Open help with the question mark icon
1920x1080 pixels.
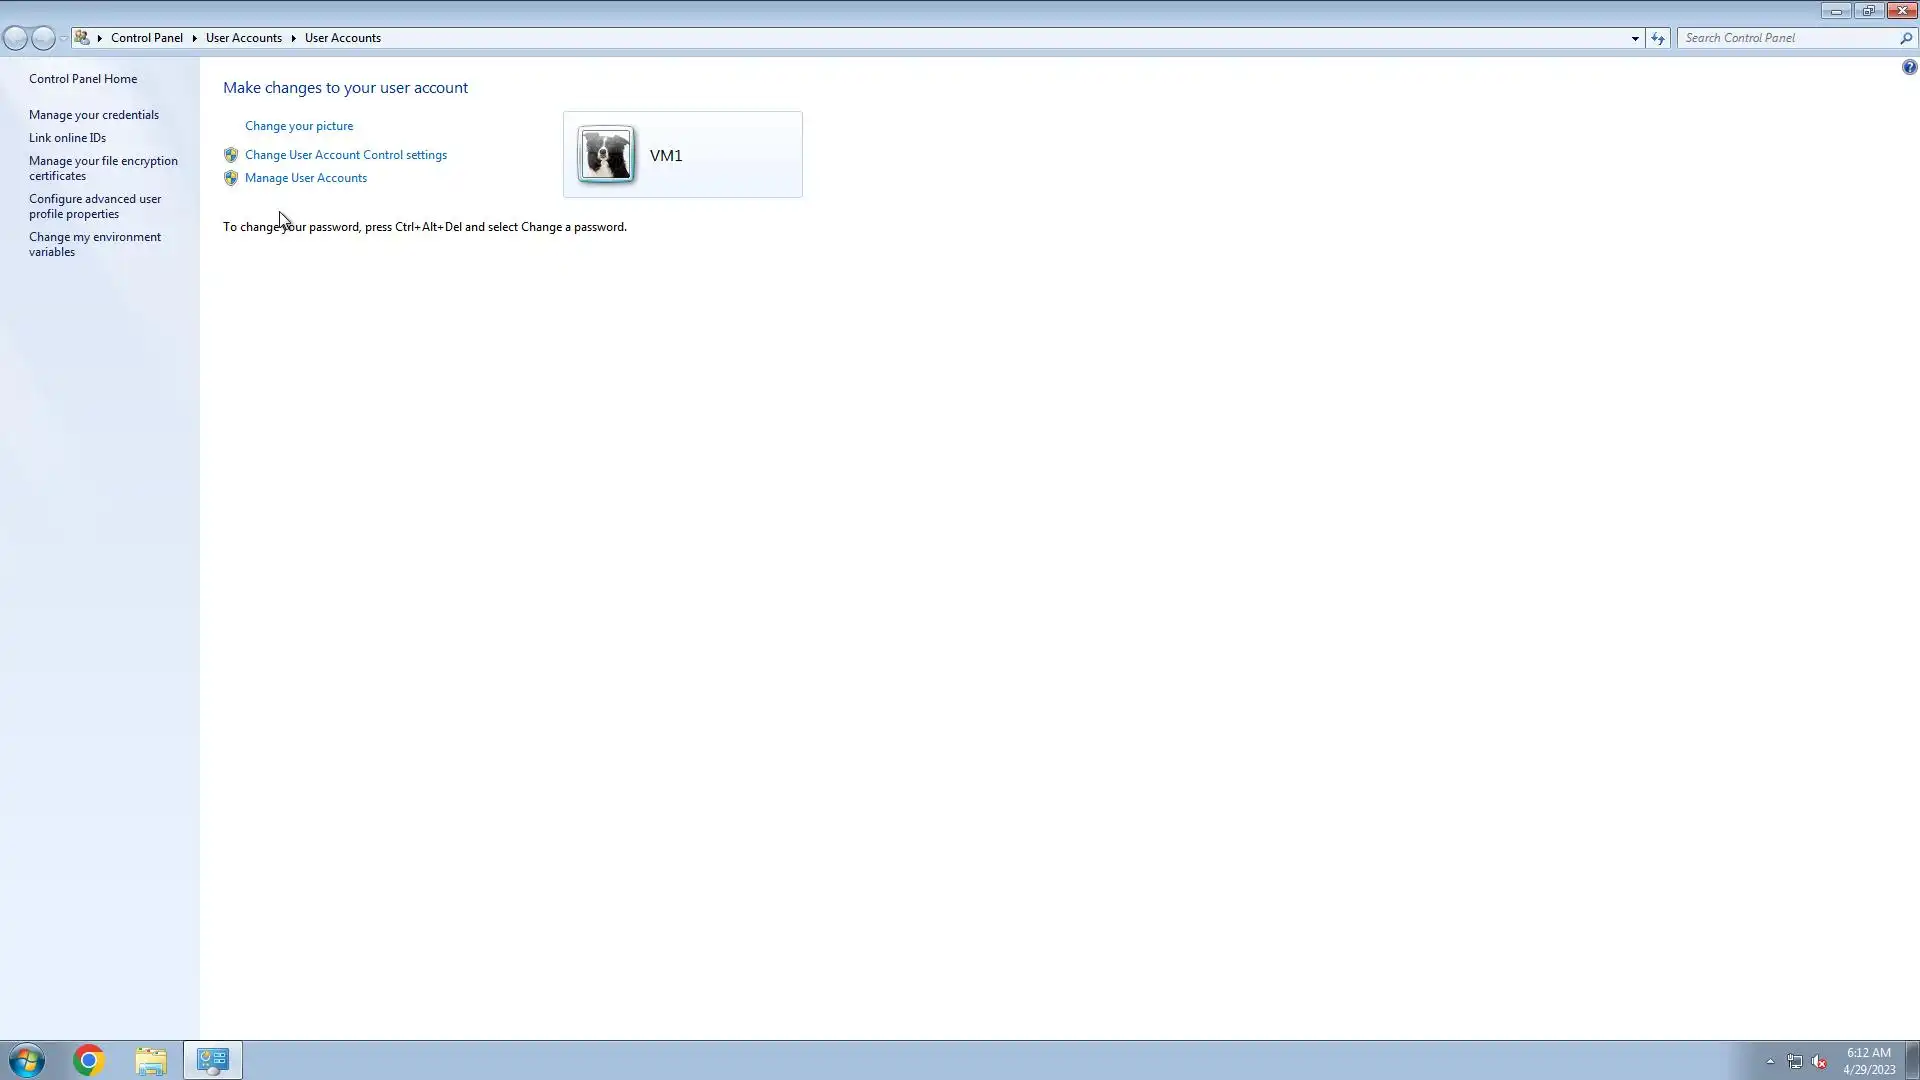1909,67
